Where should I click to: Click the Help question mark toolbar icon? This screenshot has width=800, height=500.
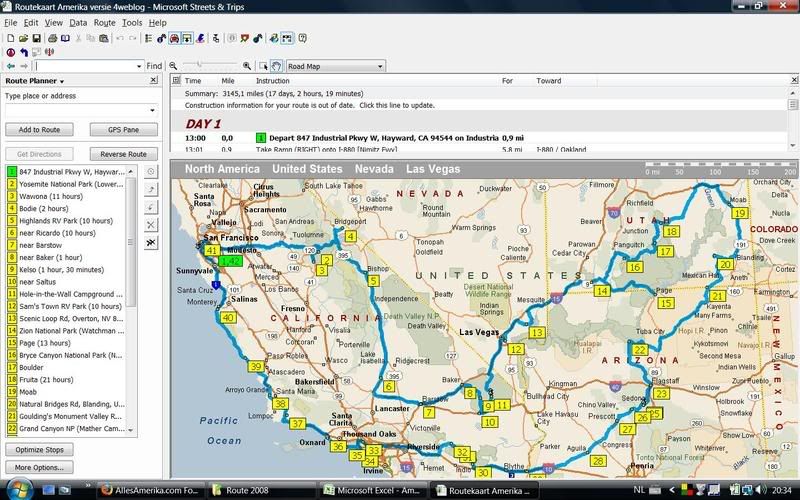pyautogui.click(x=303, y=38)
